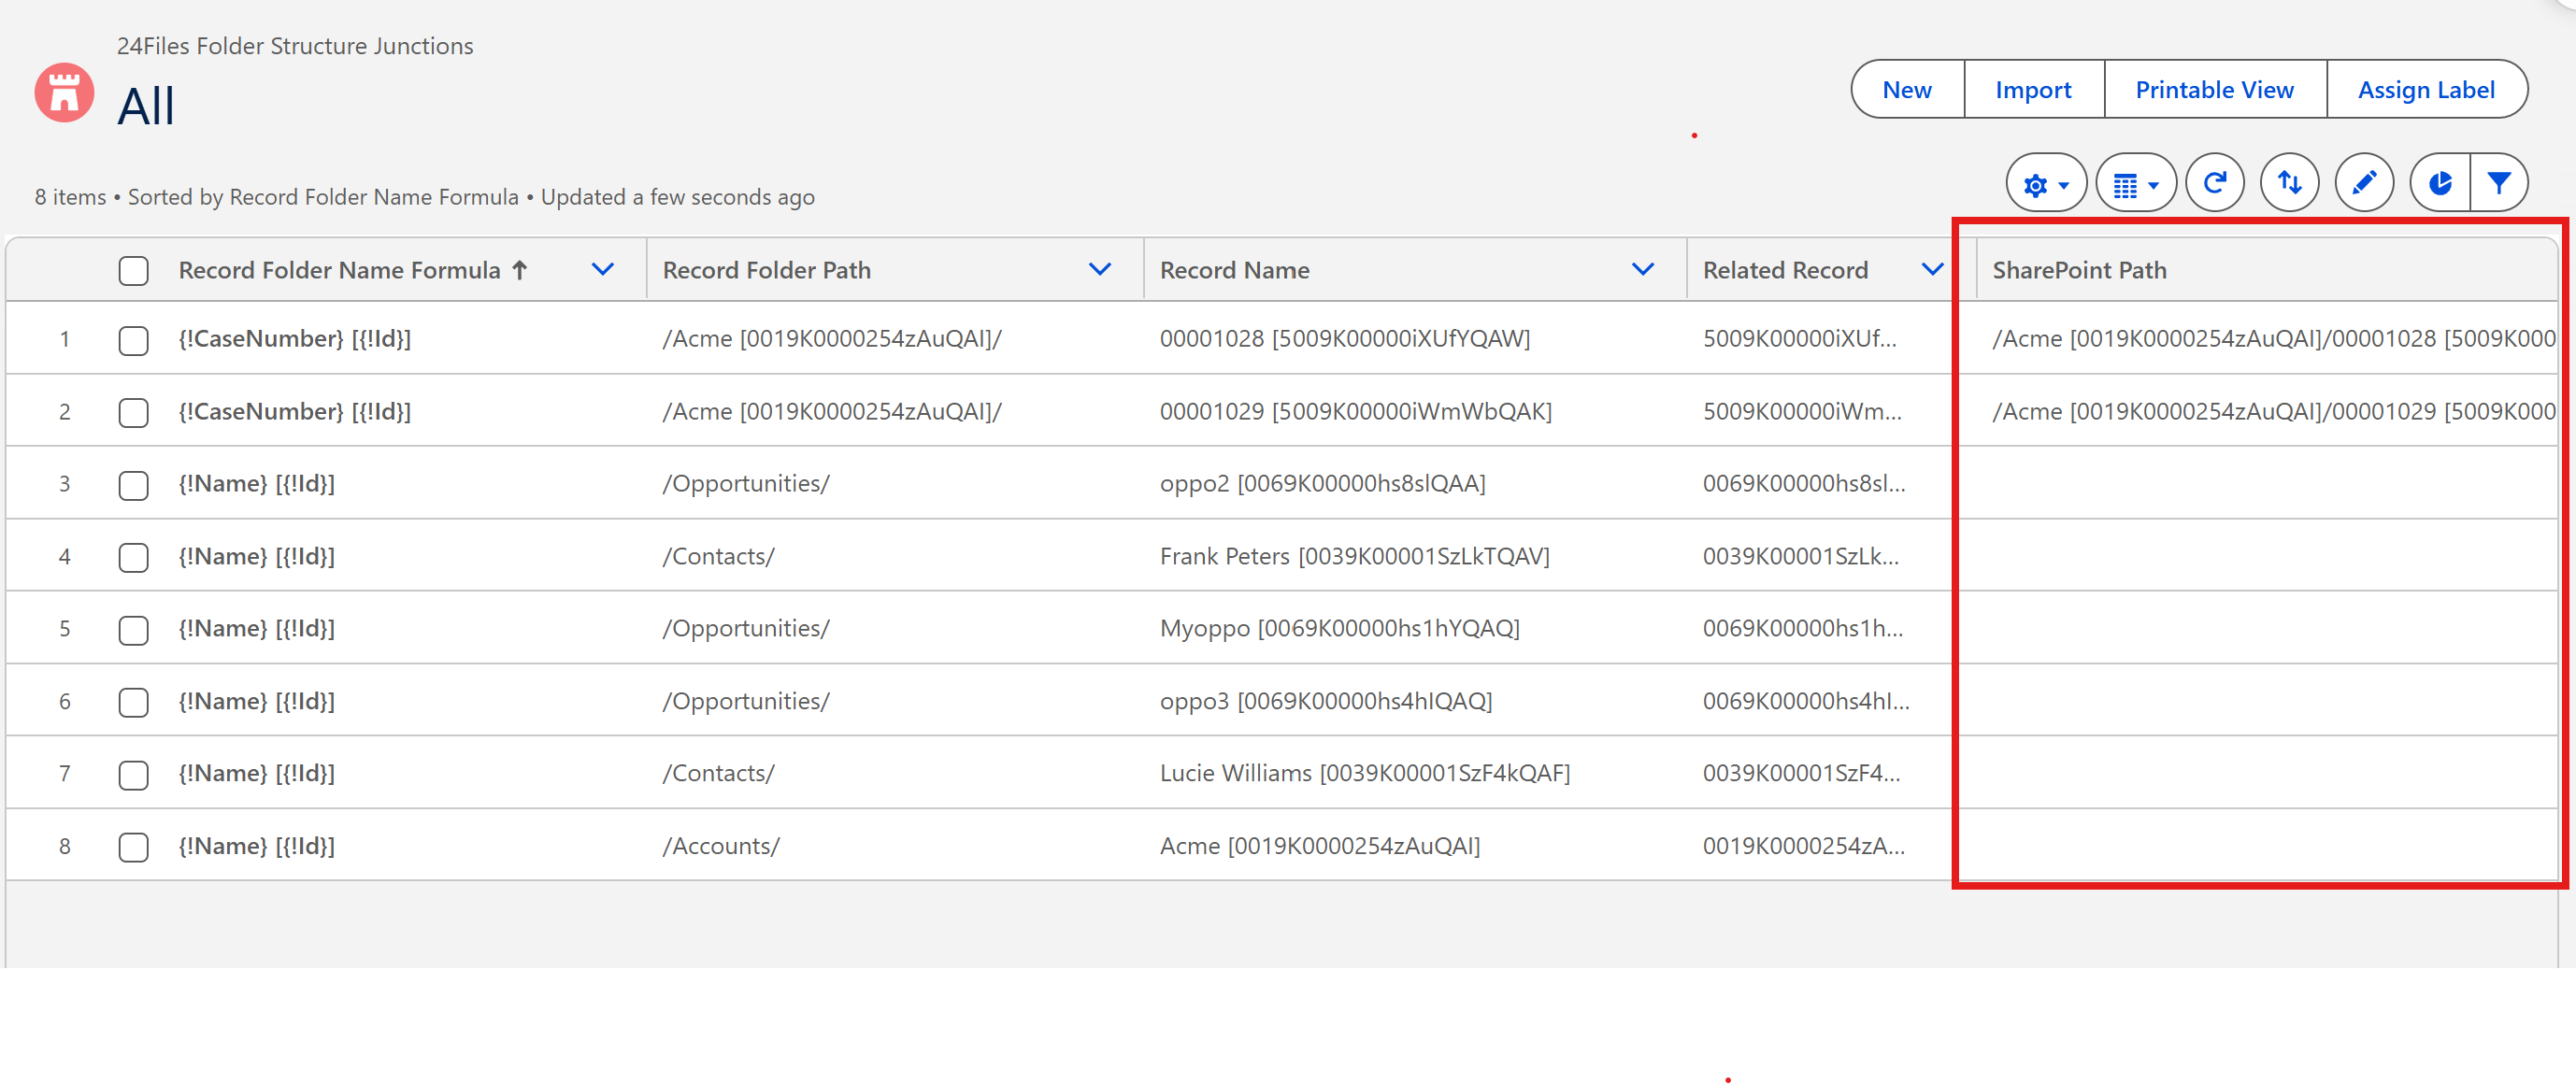
Task: Open the filter funnel panel
Action: (2499, 183)
